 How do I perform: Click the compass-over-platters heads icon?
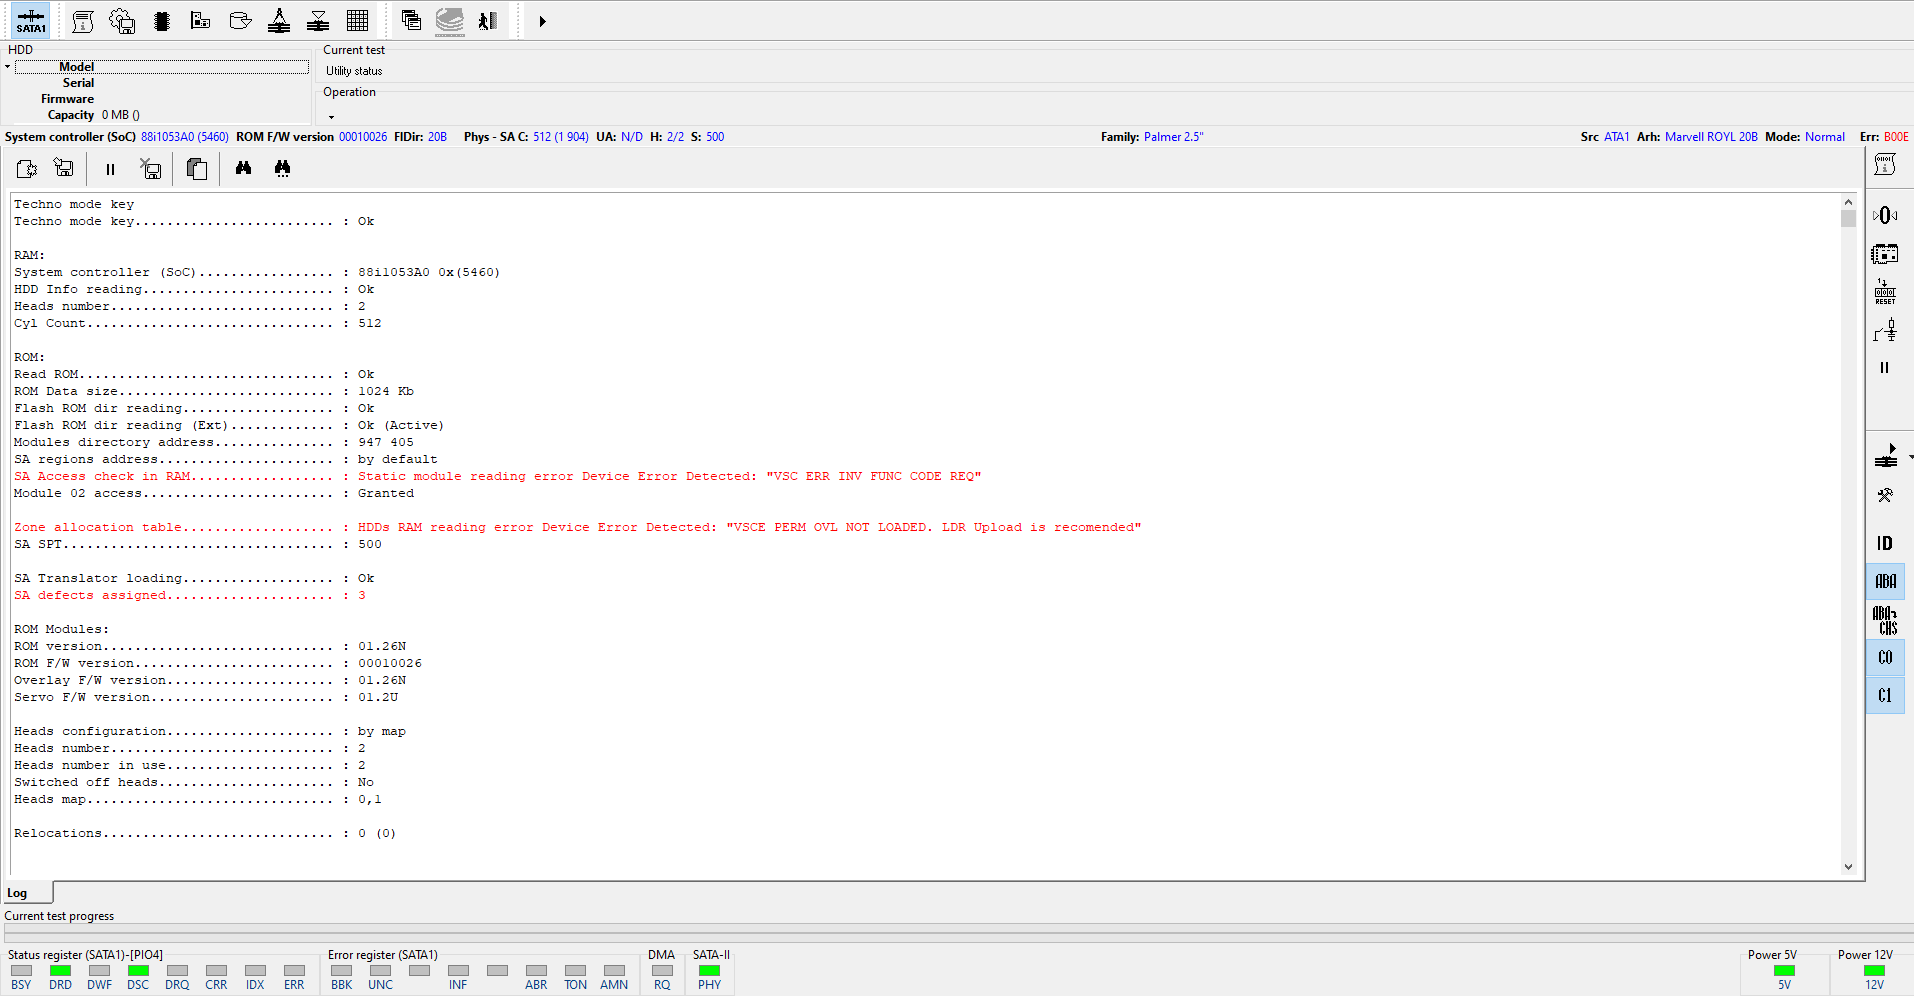coord(279,21)
